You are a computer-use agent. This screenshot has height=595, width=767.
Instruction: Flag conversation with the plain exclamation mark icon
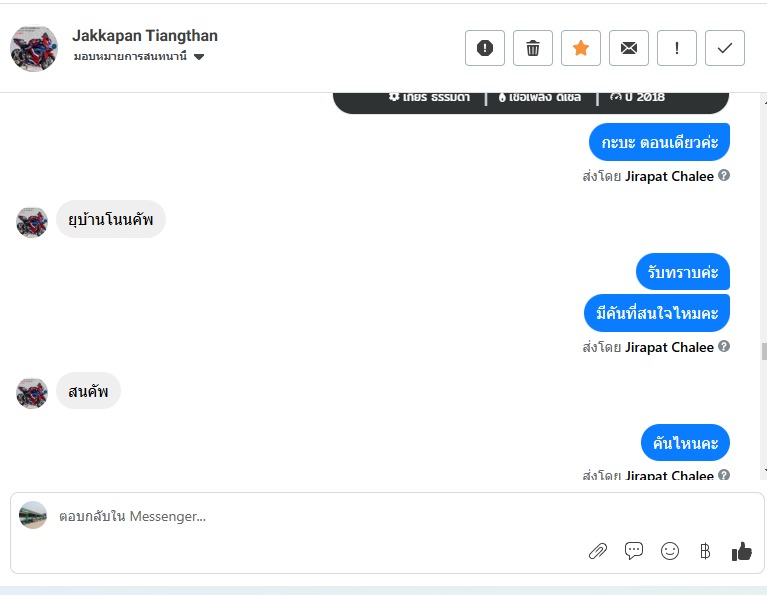pos(677,48)
